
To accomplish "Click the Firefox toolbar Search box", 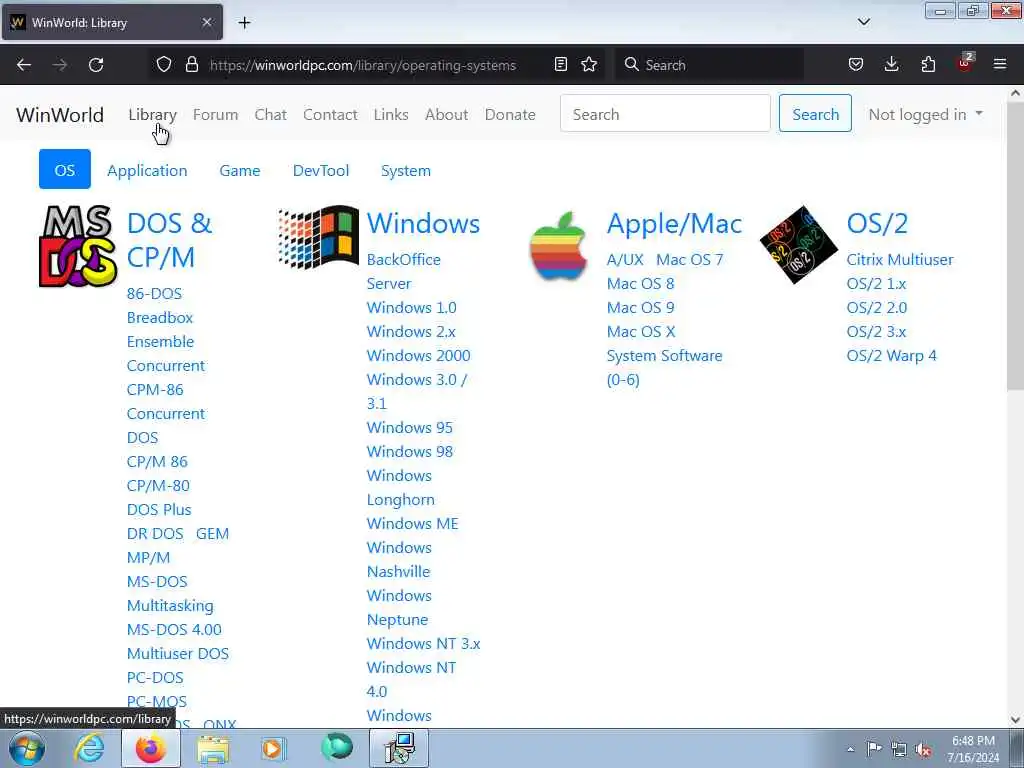I will pyautogui.click(x=709, y=65).
